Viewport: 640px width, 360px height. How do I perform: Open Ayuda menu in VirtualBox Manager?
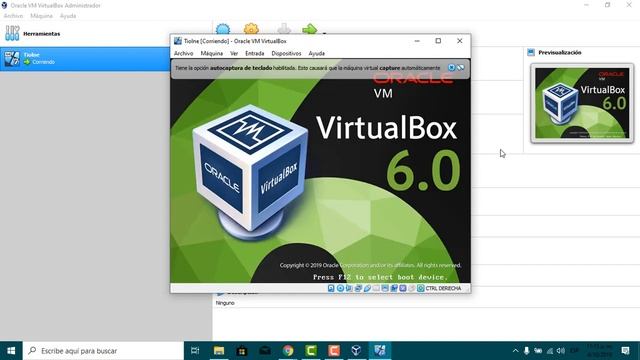pos(68,16)
